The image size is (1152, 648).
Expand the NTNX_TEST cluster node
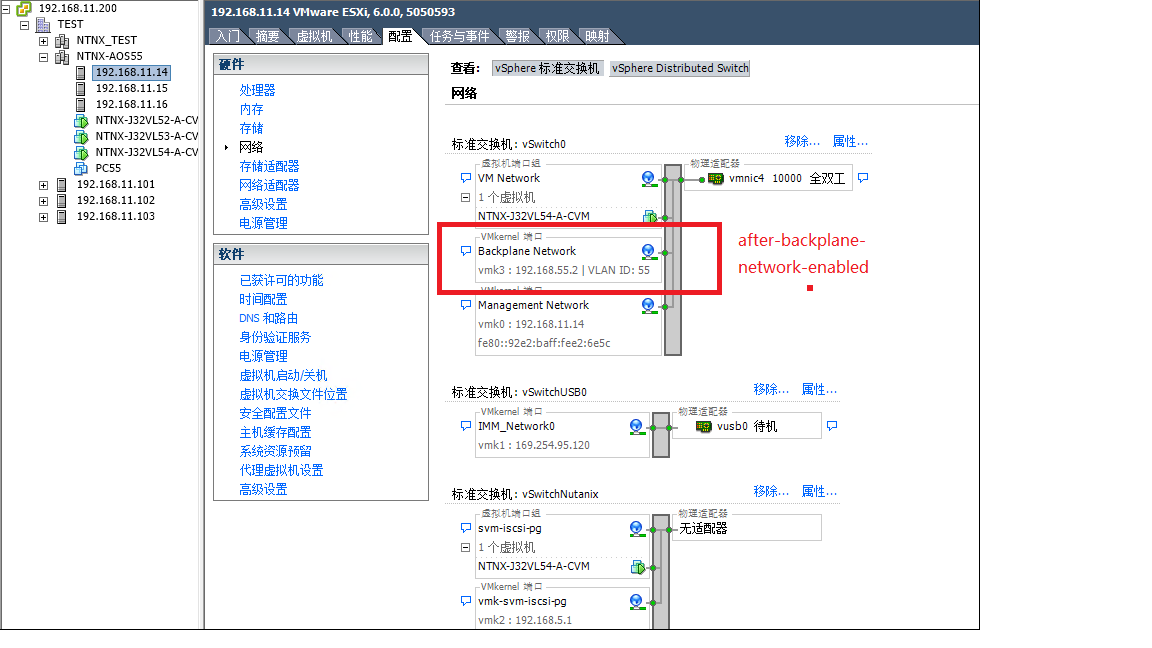coord(43,40)
